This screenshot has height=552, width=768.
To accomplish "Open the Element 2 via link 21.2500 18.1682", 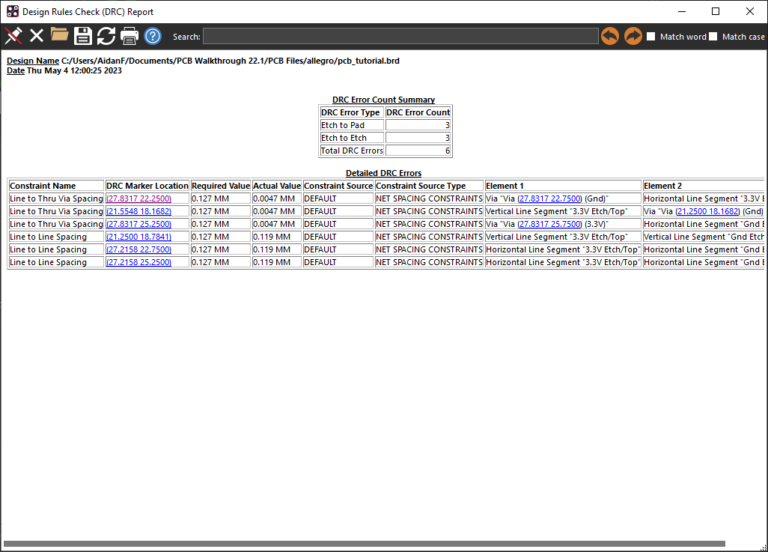I will point(708,212).
